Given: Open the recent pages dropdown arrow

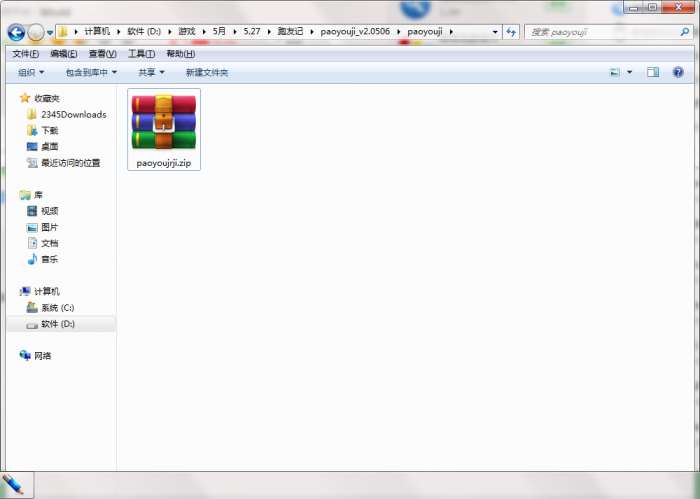Looking at the screenshot, I should pos(50,33).
